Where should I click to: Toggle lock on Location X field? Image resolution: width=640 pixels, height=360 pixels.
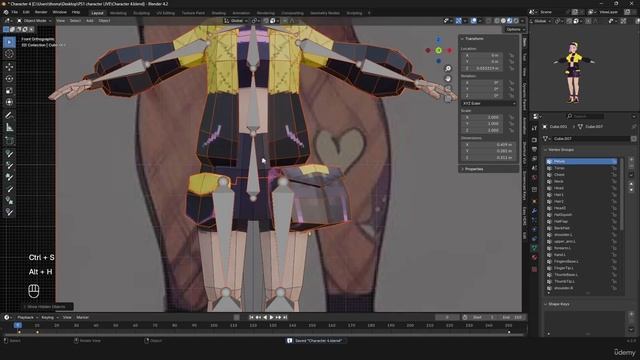[511, 55]
